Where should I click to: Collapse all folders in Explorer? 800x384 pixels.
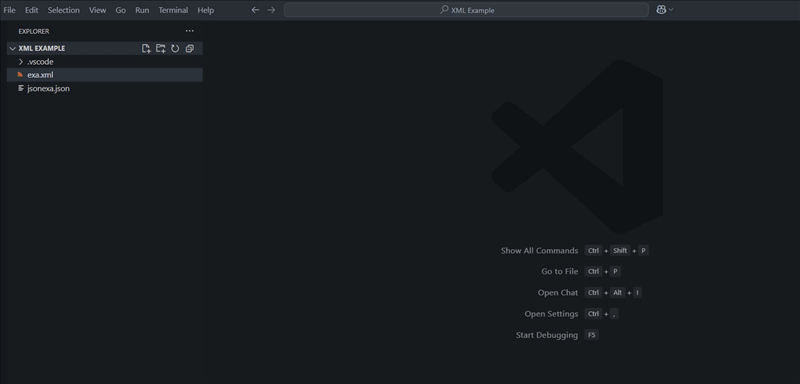click(x=190, y=48)
